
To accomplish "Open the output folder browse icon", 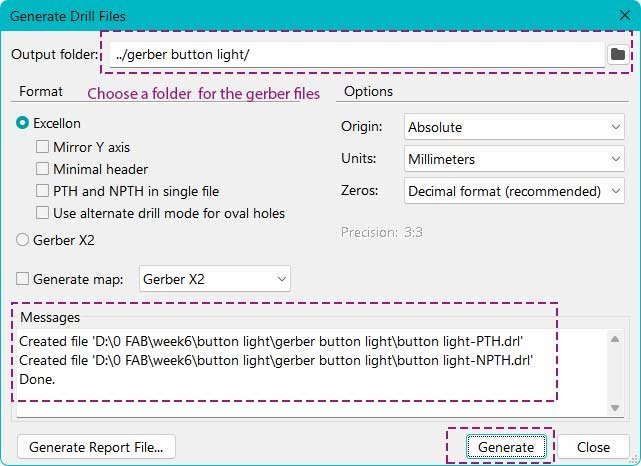I will click(617, 54).
